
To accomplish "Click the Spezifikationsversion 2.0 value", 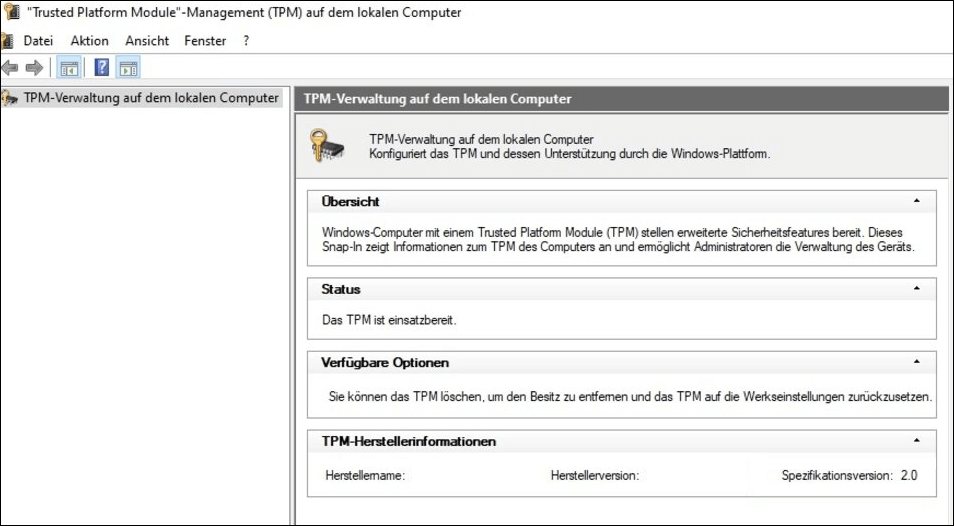I will 909,476.
